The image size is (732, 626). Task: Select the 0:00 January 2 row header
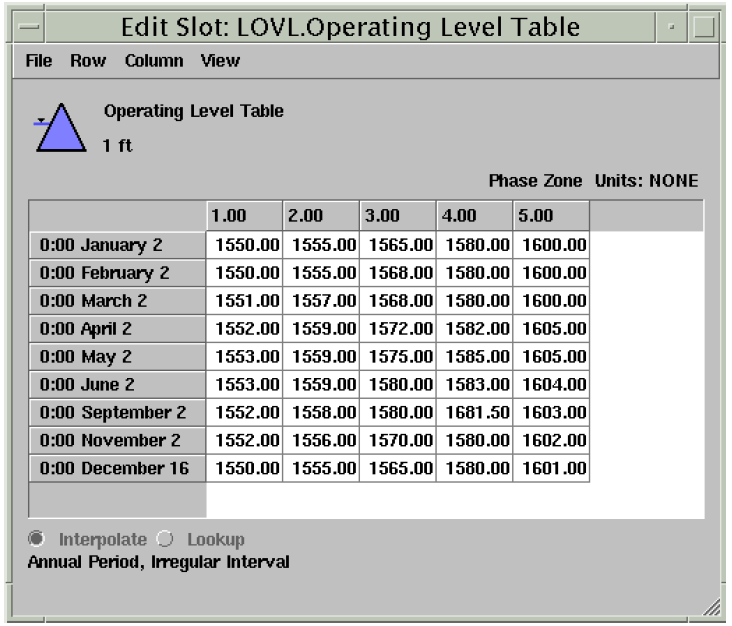click(x=117, y=244)
